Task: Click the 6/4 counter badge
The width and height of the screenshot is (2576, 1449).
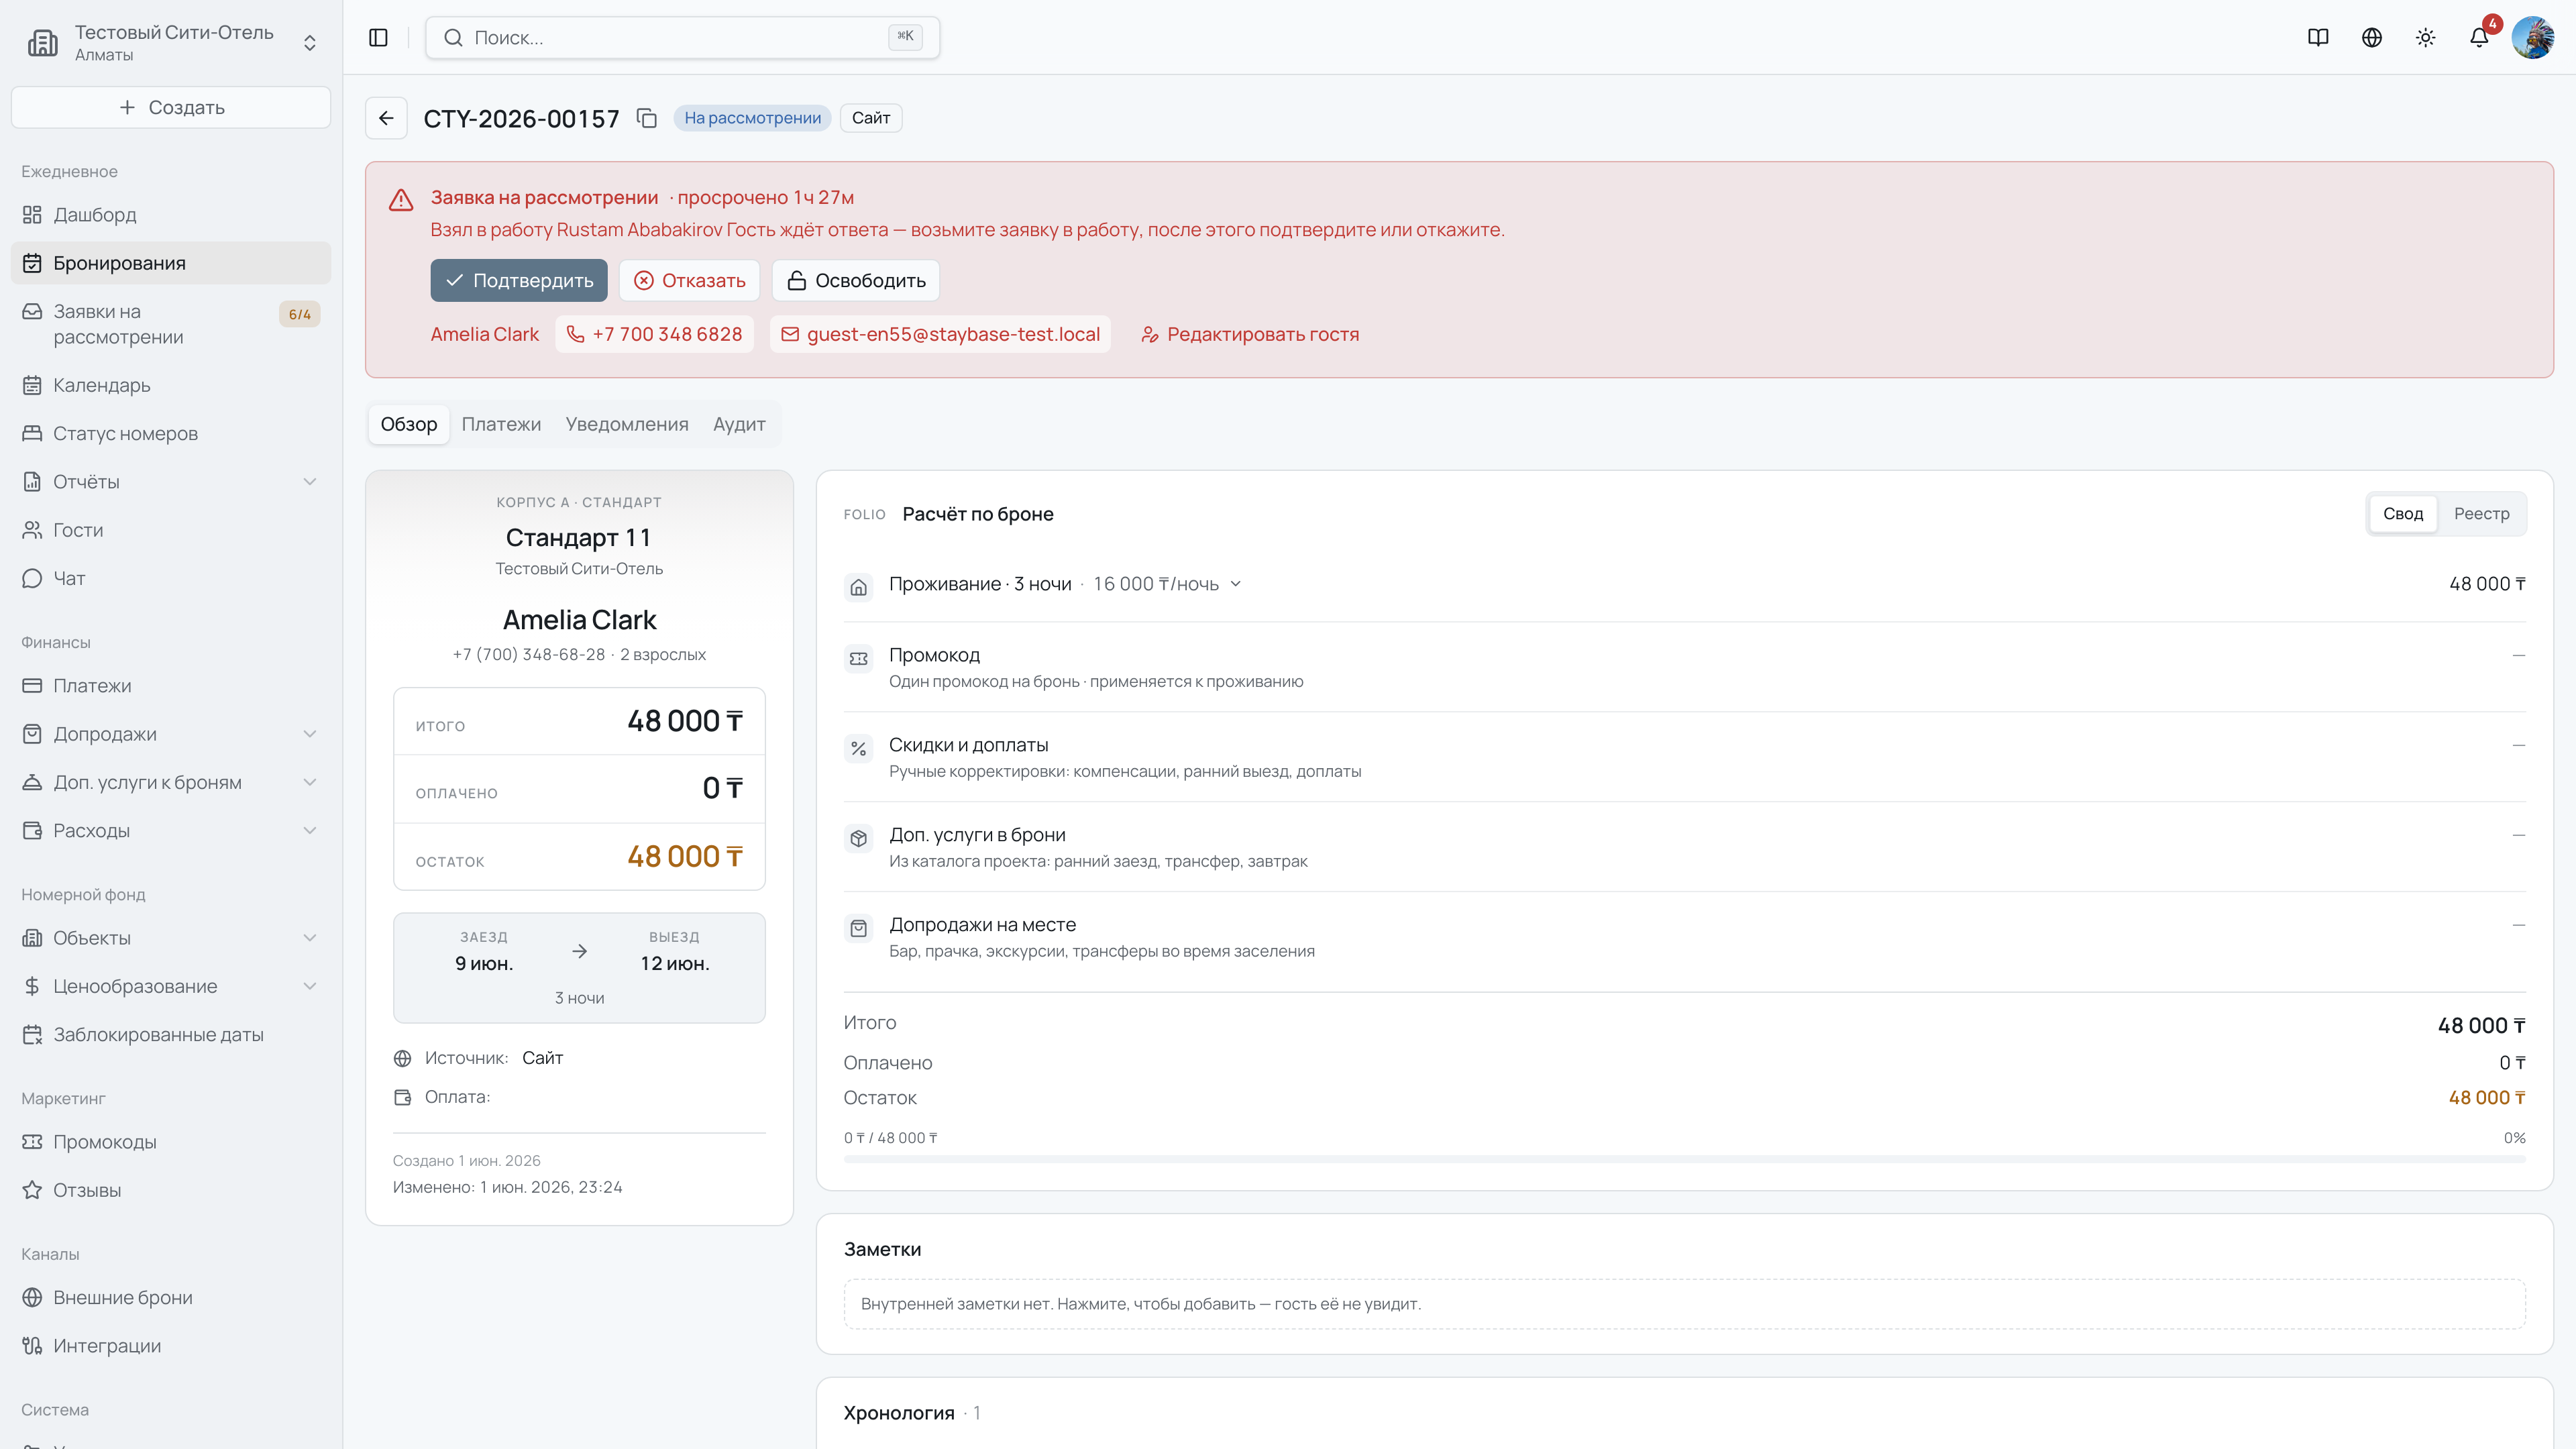Action: (x=299, y=314)
